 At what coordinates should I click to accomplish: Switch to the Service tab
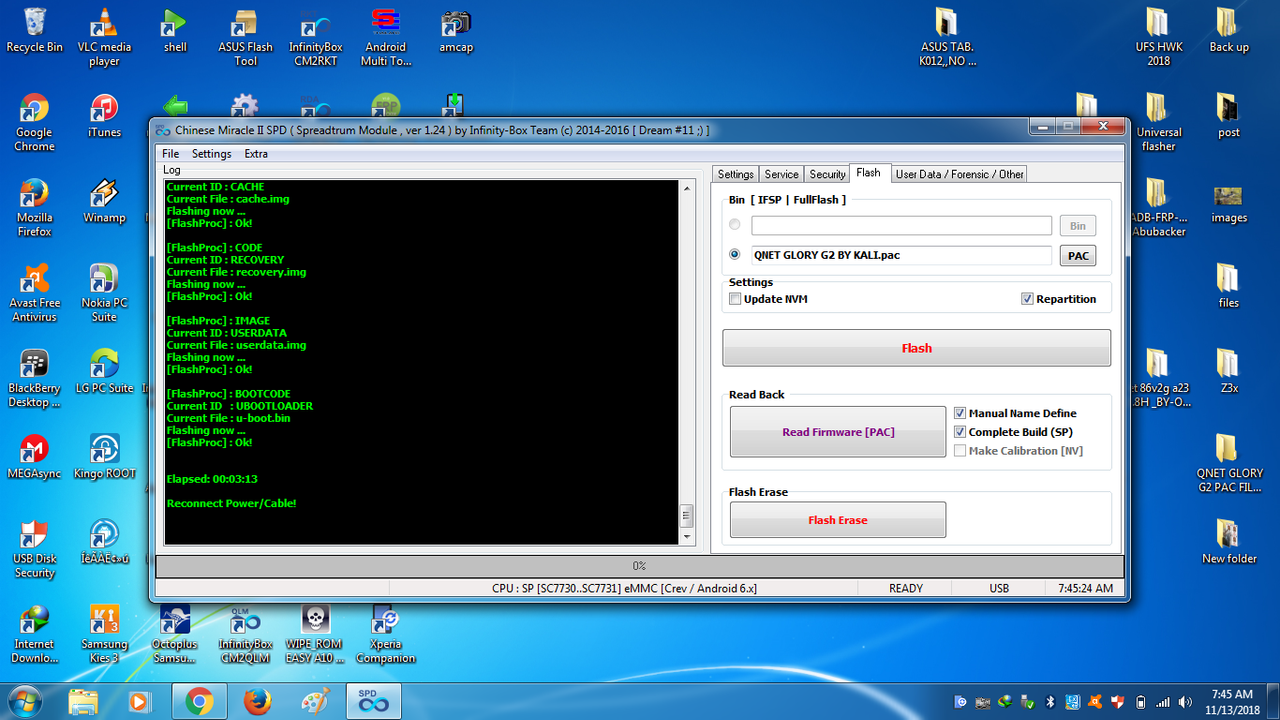click(782, 174)
